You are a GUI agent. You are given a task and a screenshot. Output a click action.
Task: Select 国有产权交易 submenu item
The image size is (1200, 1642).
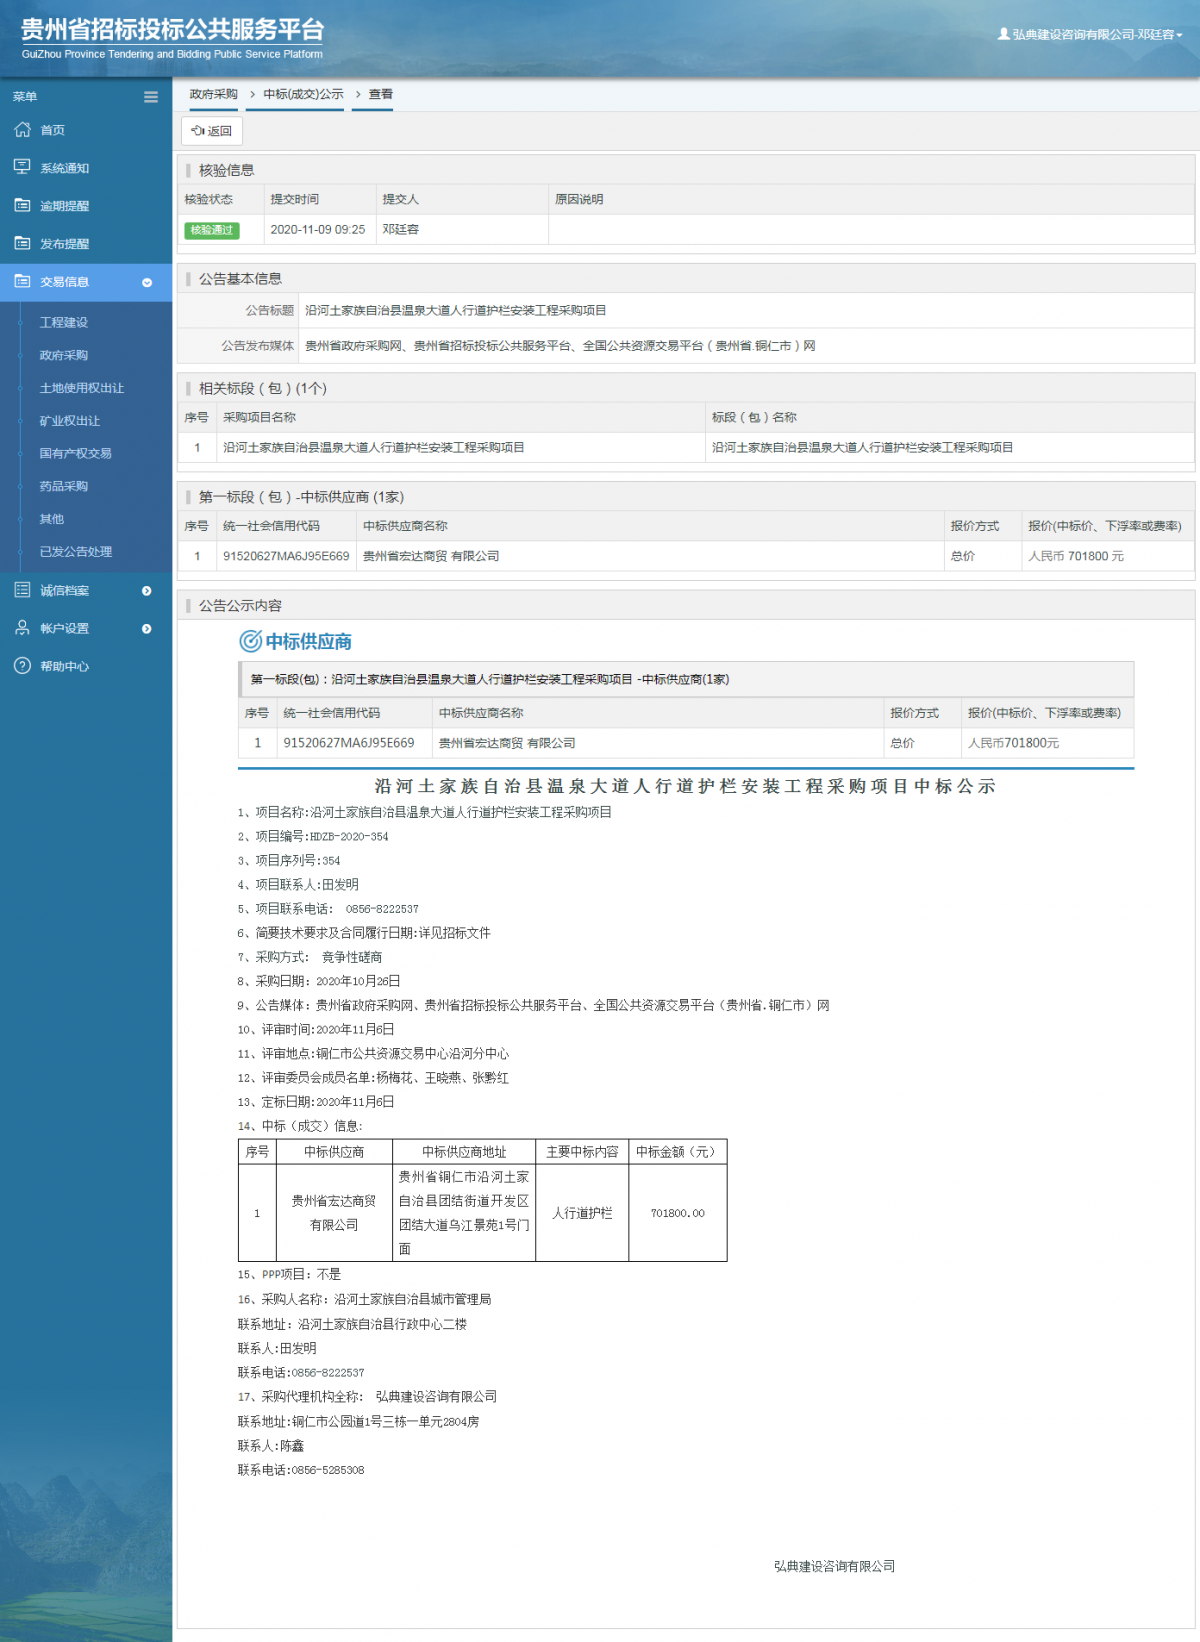point(76,453)
